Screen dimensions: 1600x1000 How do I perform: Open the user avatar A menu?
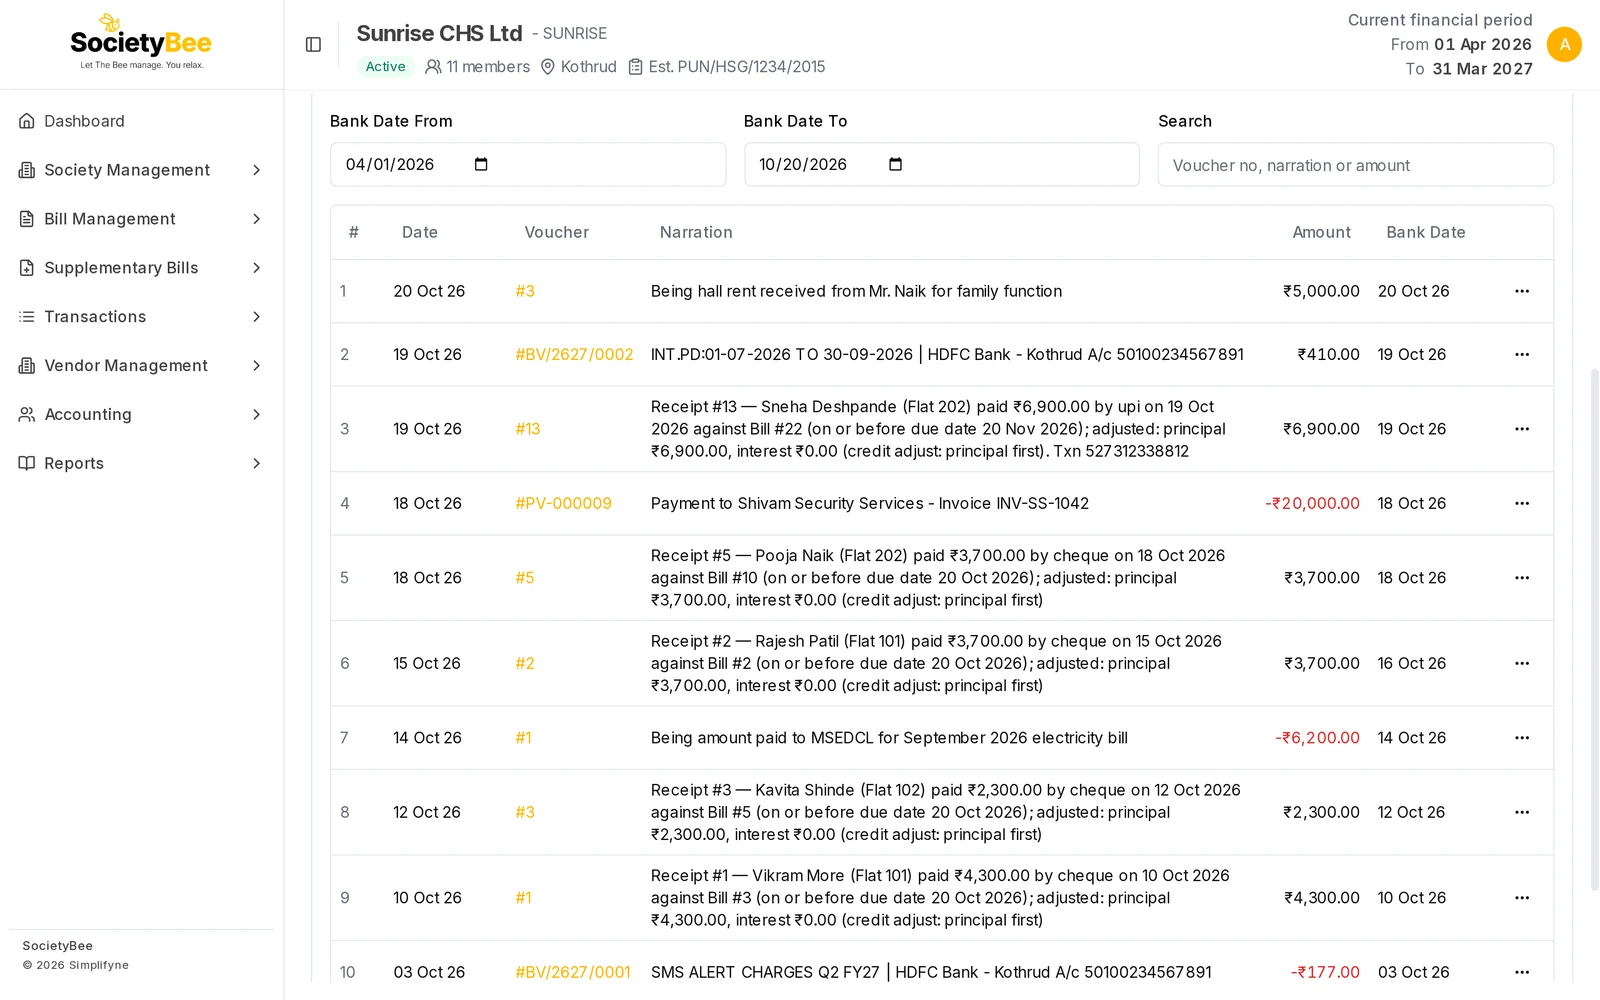(1564, 44)
